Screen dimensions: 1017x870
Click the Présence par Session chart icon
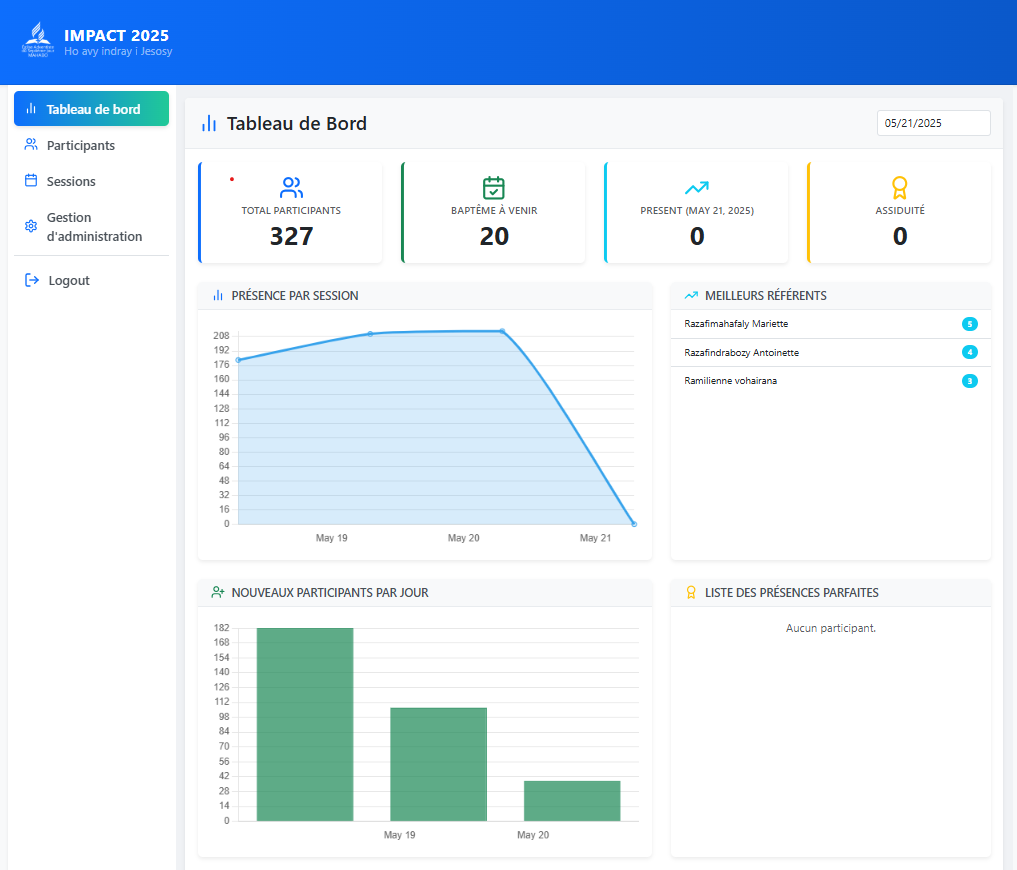coord(216,295)
